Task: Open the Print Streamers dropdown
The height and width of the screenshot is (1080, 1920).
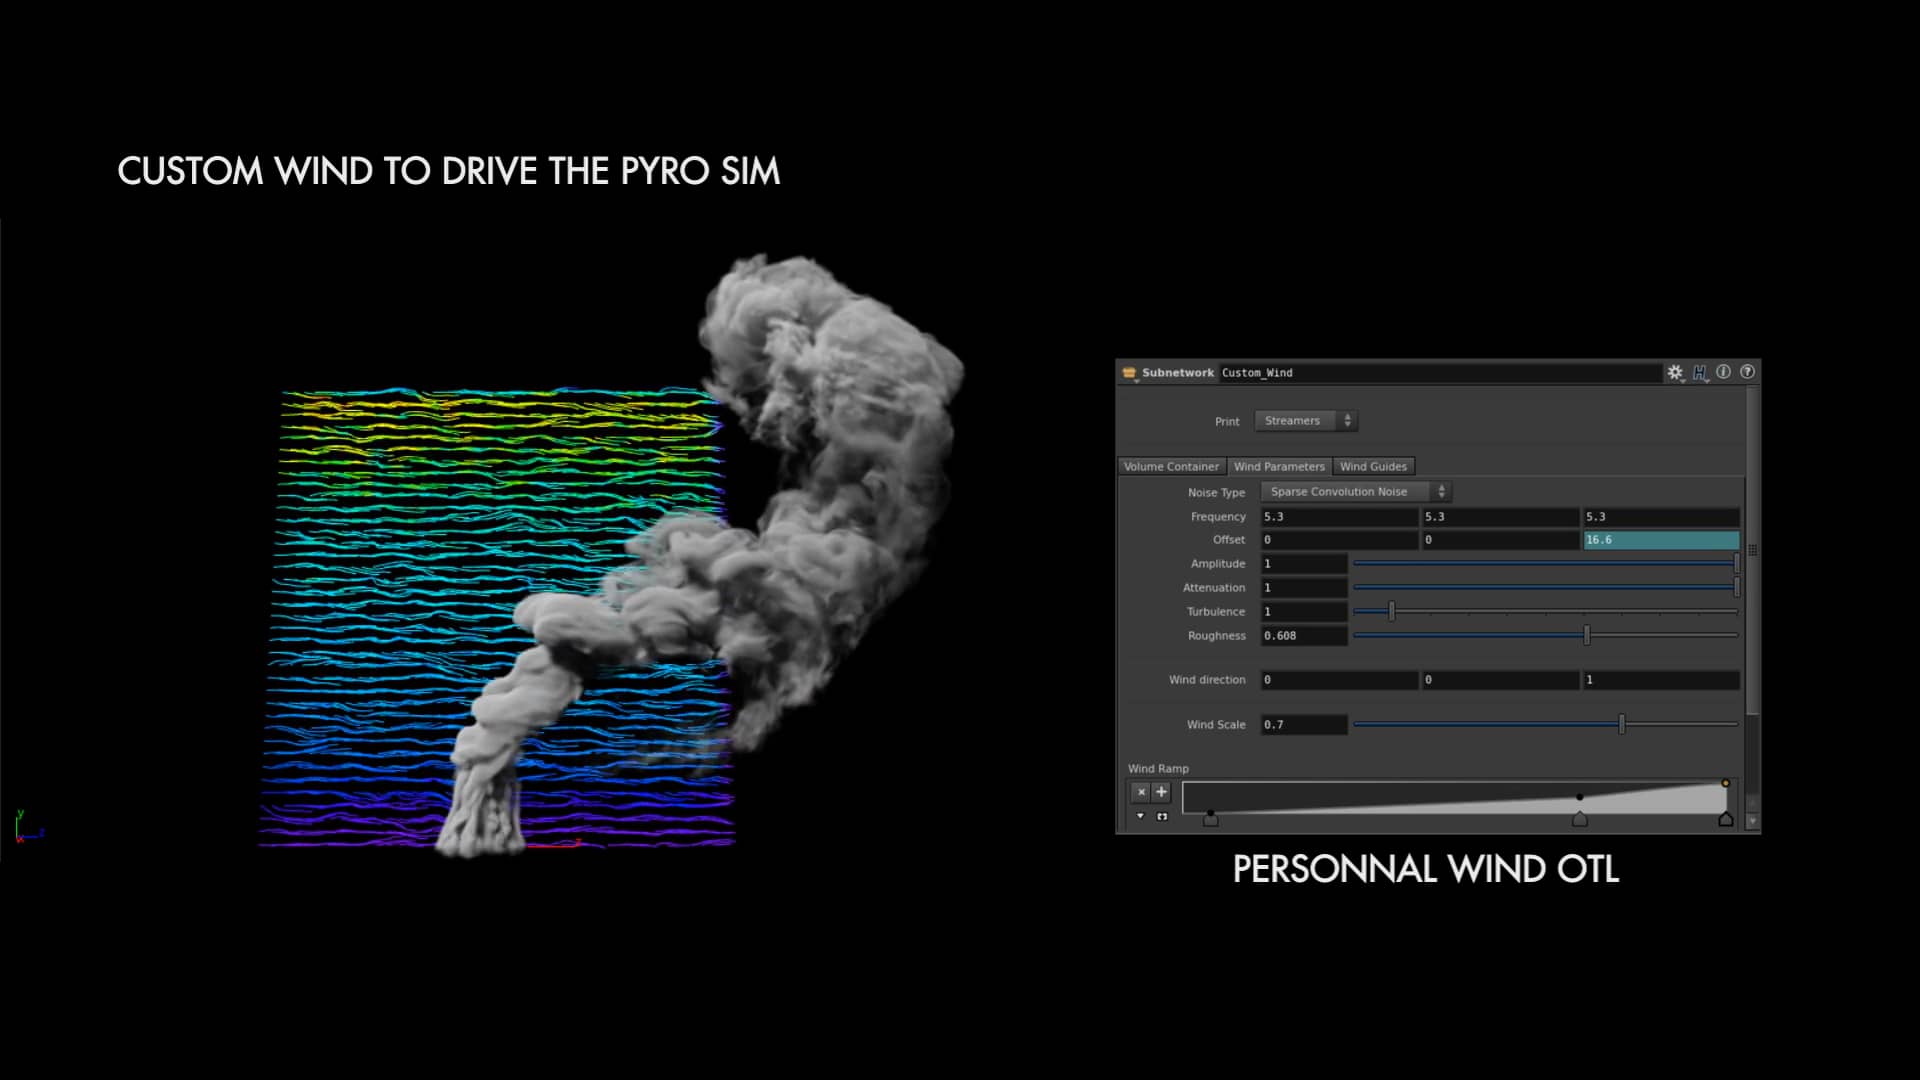Action: pyautogui.click(x=1302, y=421)
